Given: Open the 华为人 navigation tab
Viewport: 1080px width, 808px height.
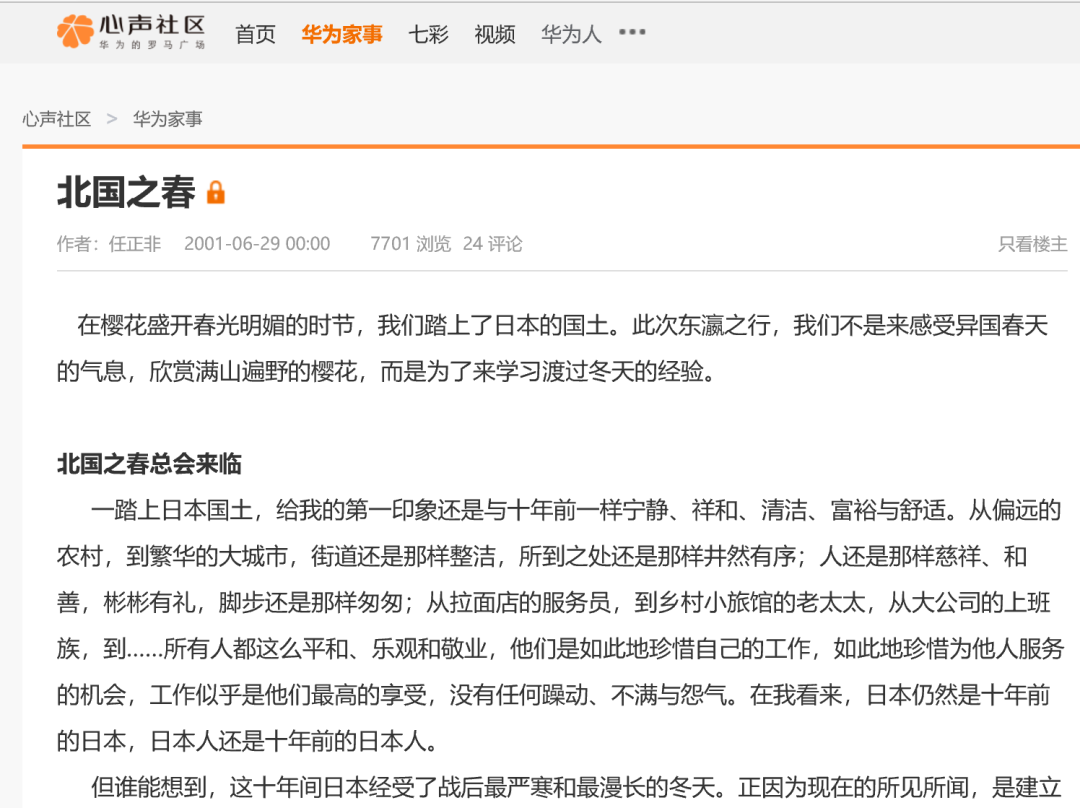Looking at the screenshot, I should 571,34.
